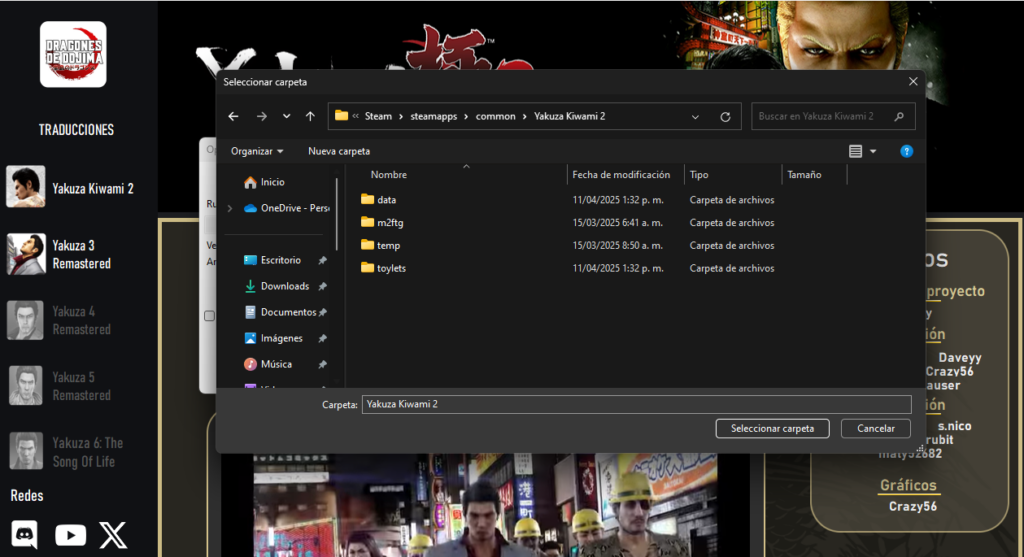Image resolution: width=1024 pixels, height=557 pixels.
Task: Select OneDrive - Personal in navigation
Action: 287,208
